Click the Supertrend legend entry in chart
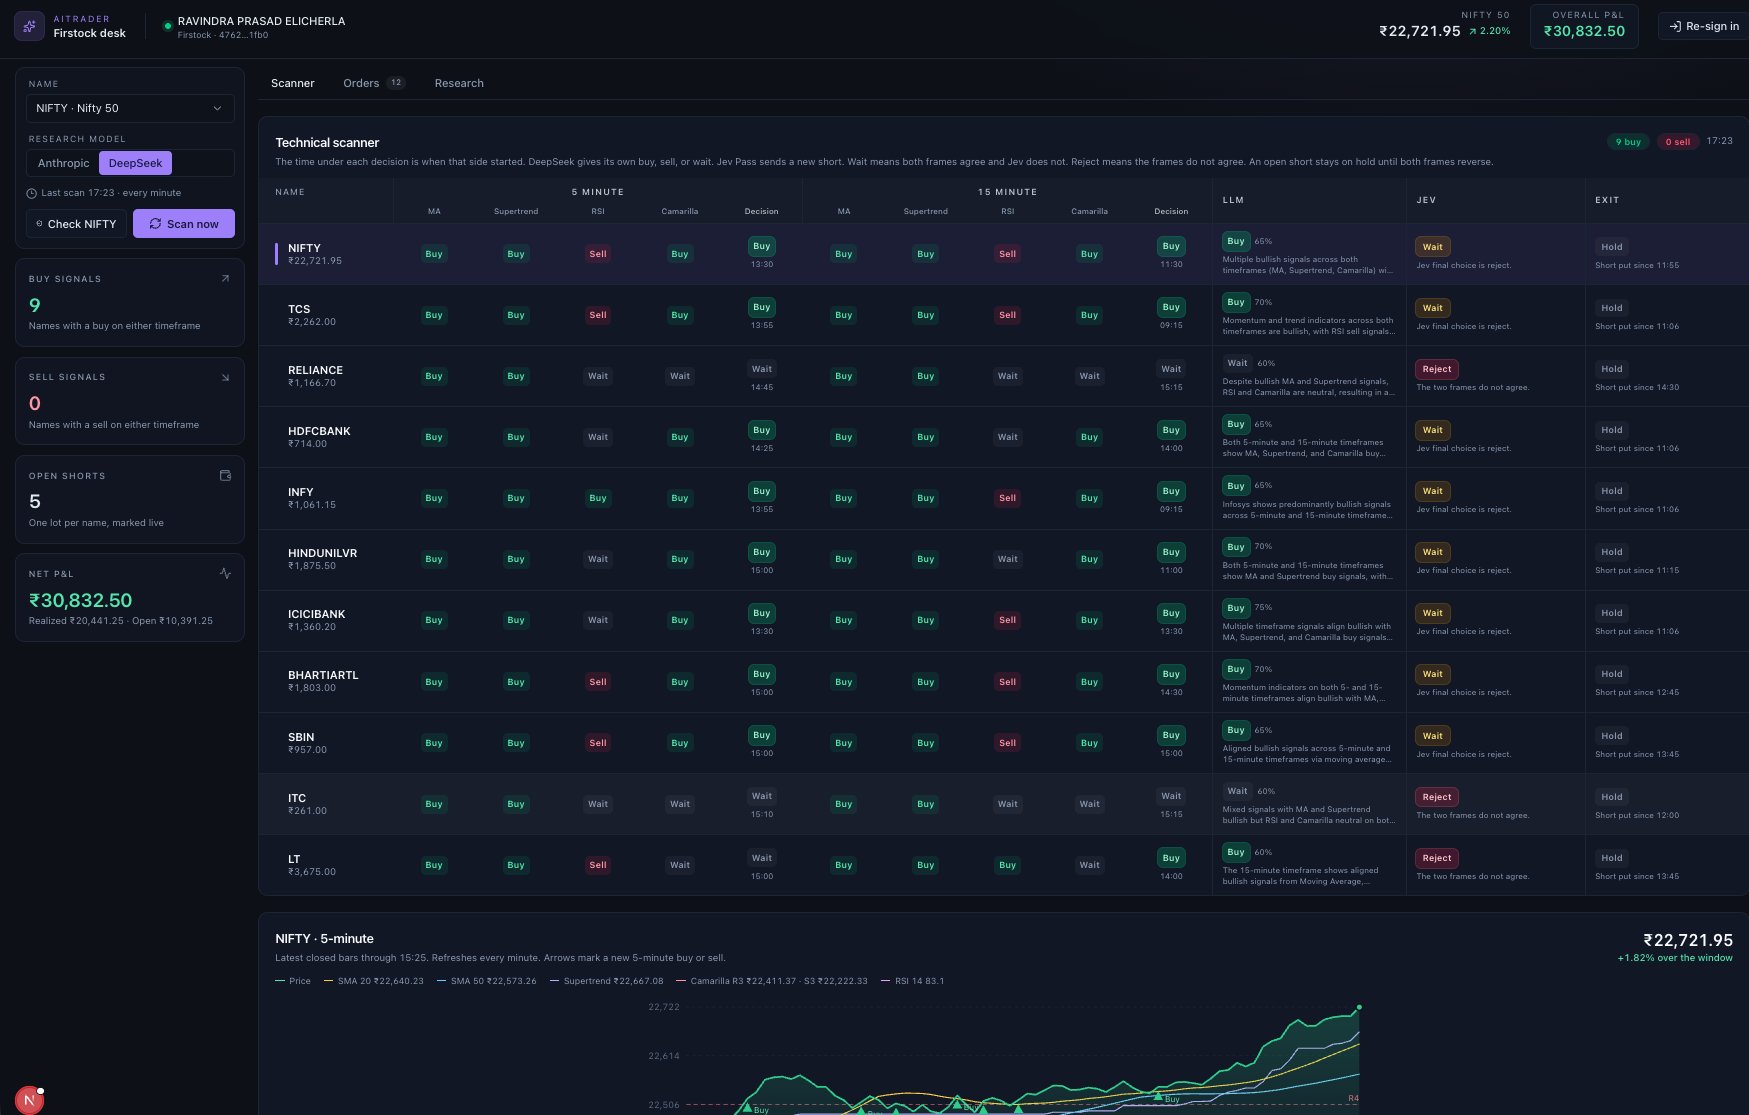This screenshot has height=1115, width=1749. pyautogui.click(x=606, y=981)
